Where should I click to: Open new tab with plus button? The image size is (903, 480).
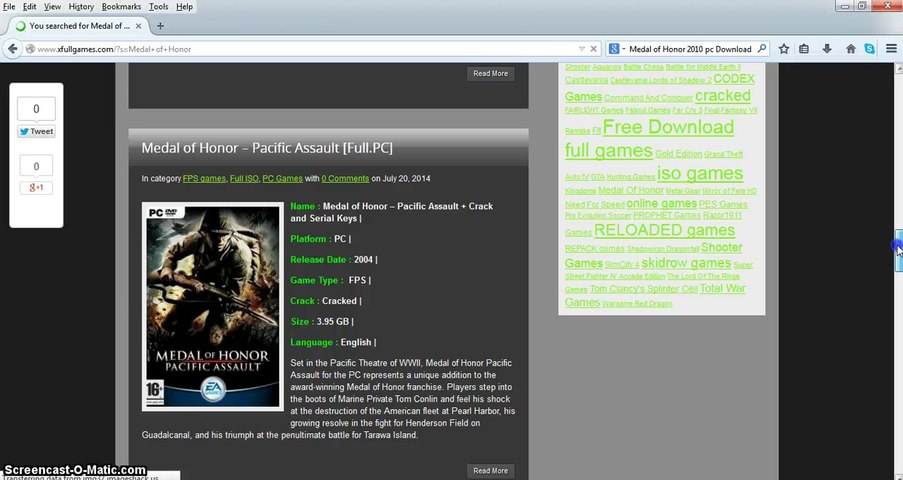tap(160, 26)
